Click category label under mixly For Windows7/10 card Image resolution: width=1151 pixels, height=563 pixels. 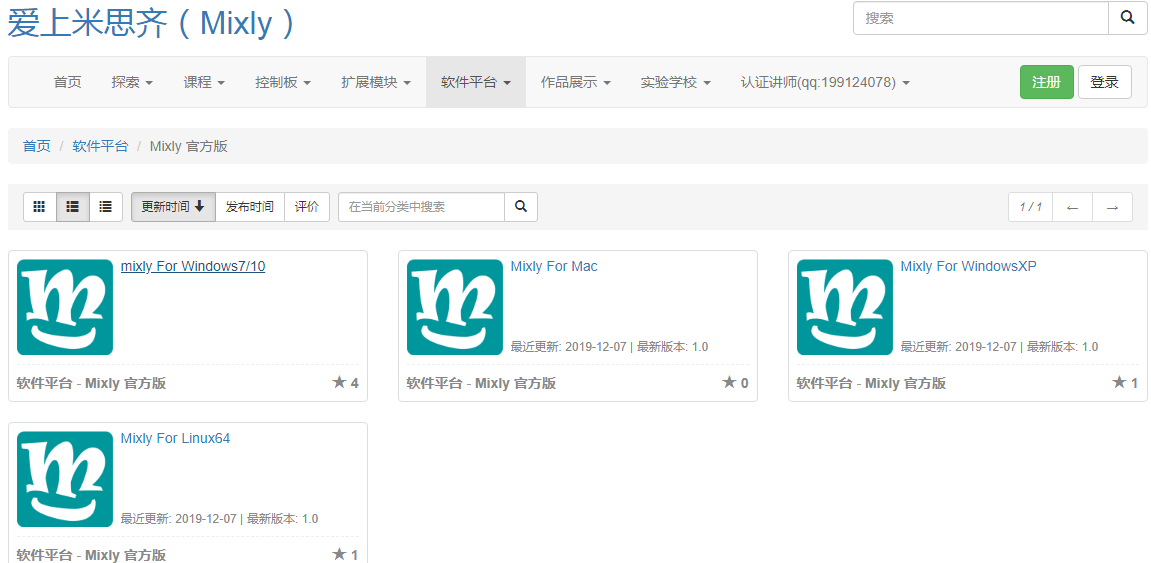91,383
